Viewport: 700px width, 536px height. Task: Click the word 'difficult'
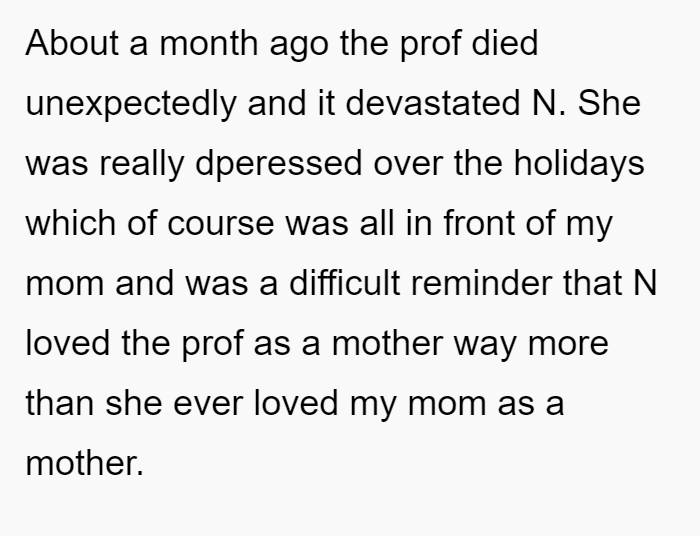coord(344,283)
